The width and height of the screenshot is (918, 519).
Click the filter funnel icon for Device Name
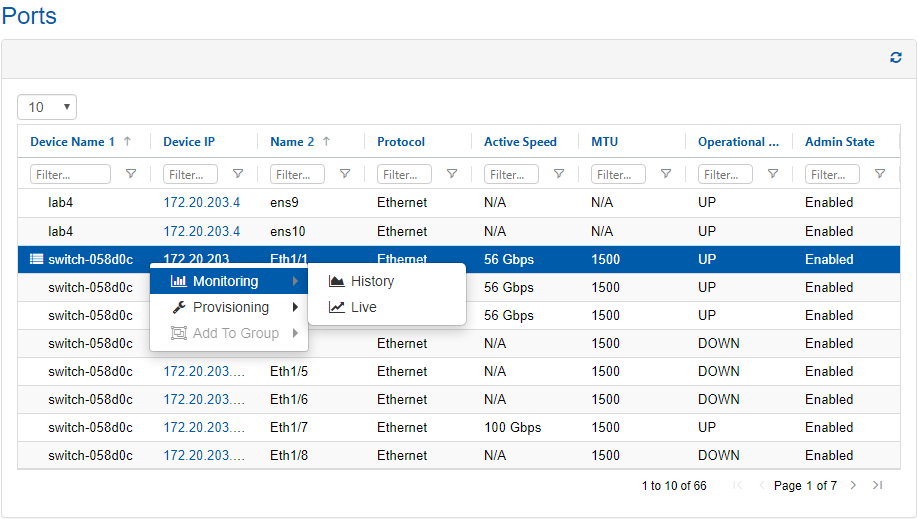[131, 174]
